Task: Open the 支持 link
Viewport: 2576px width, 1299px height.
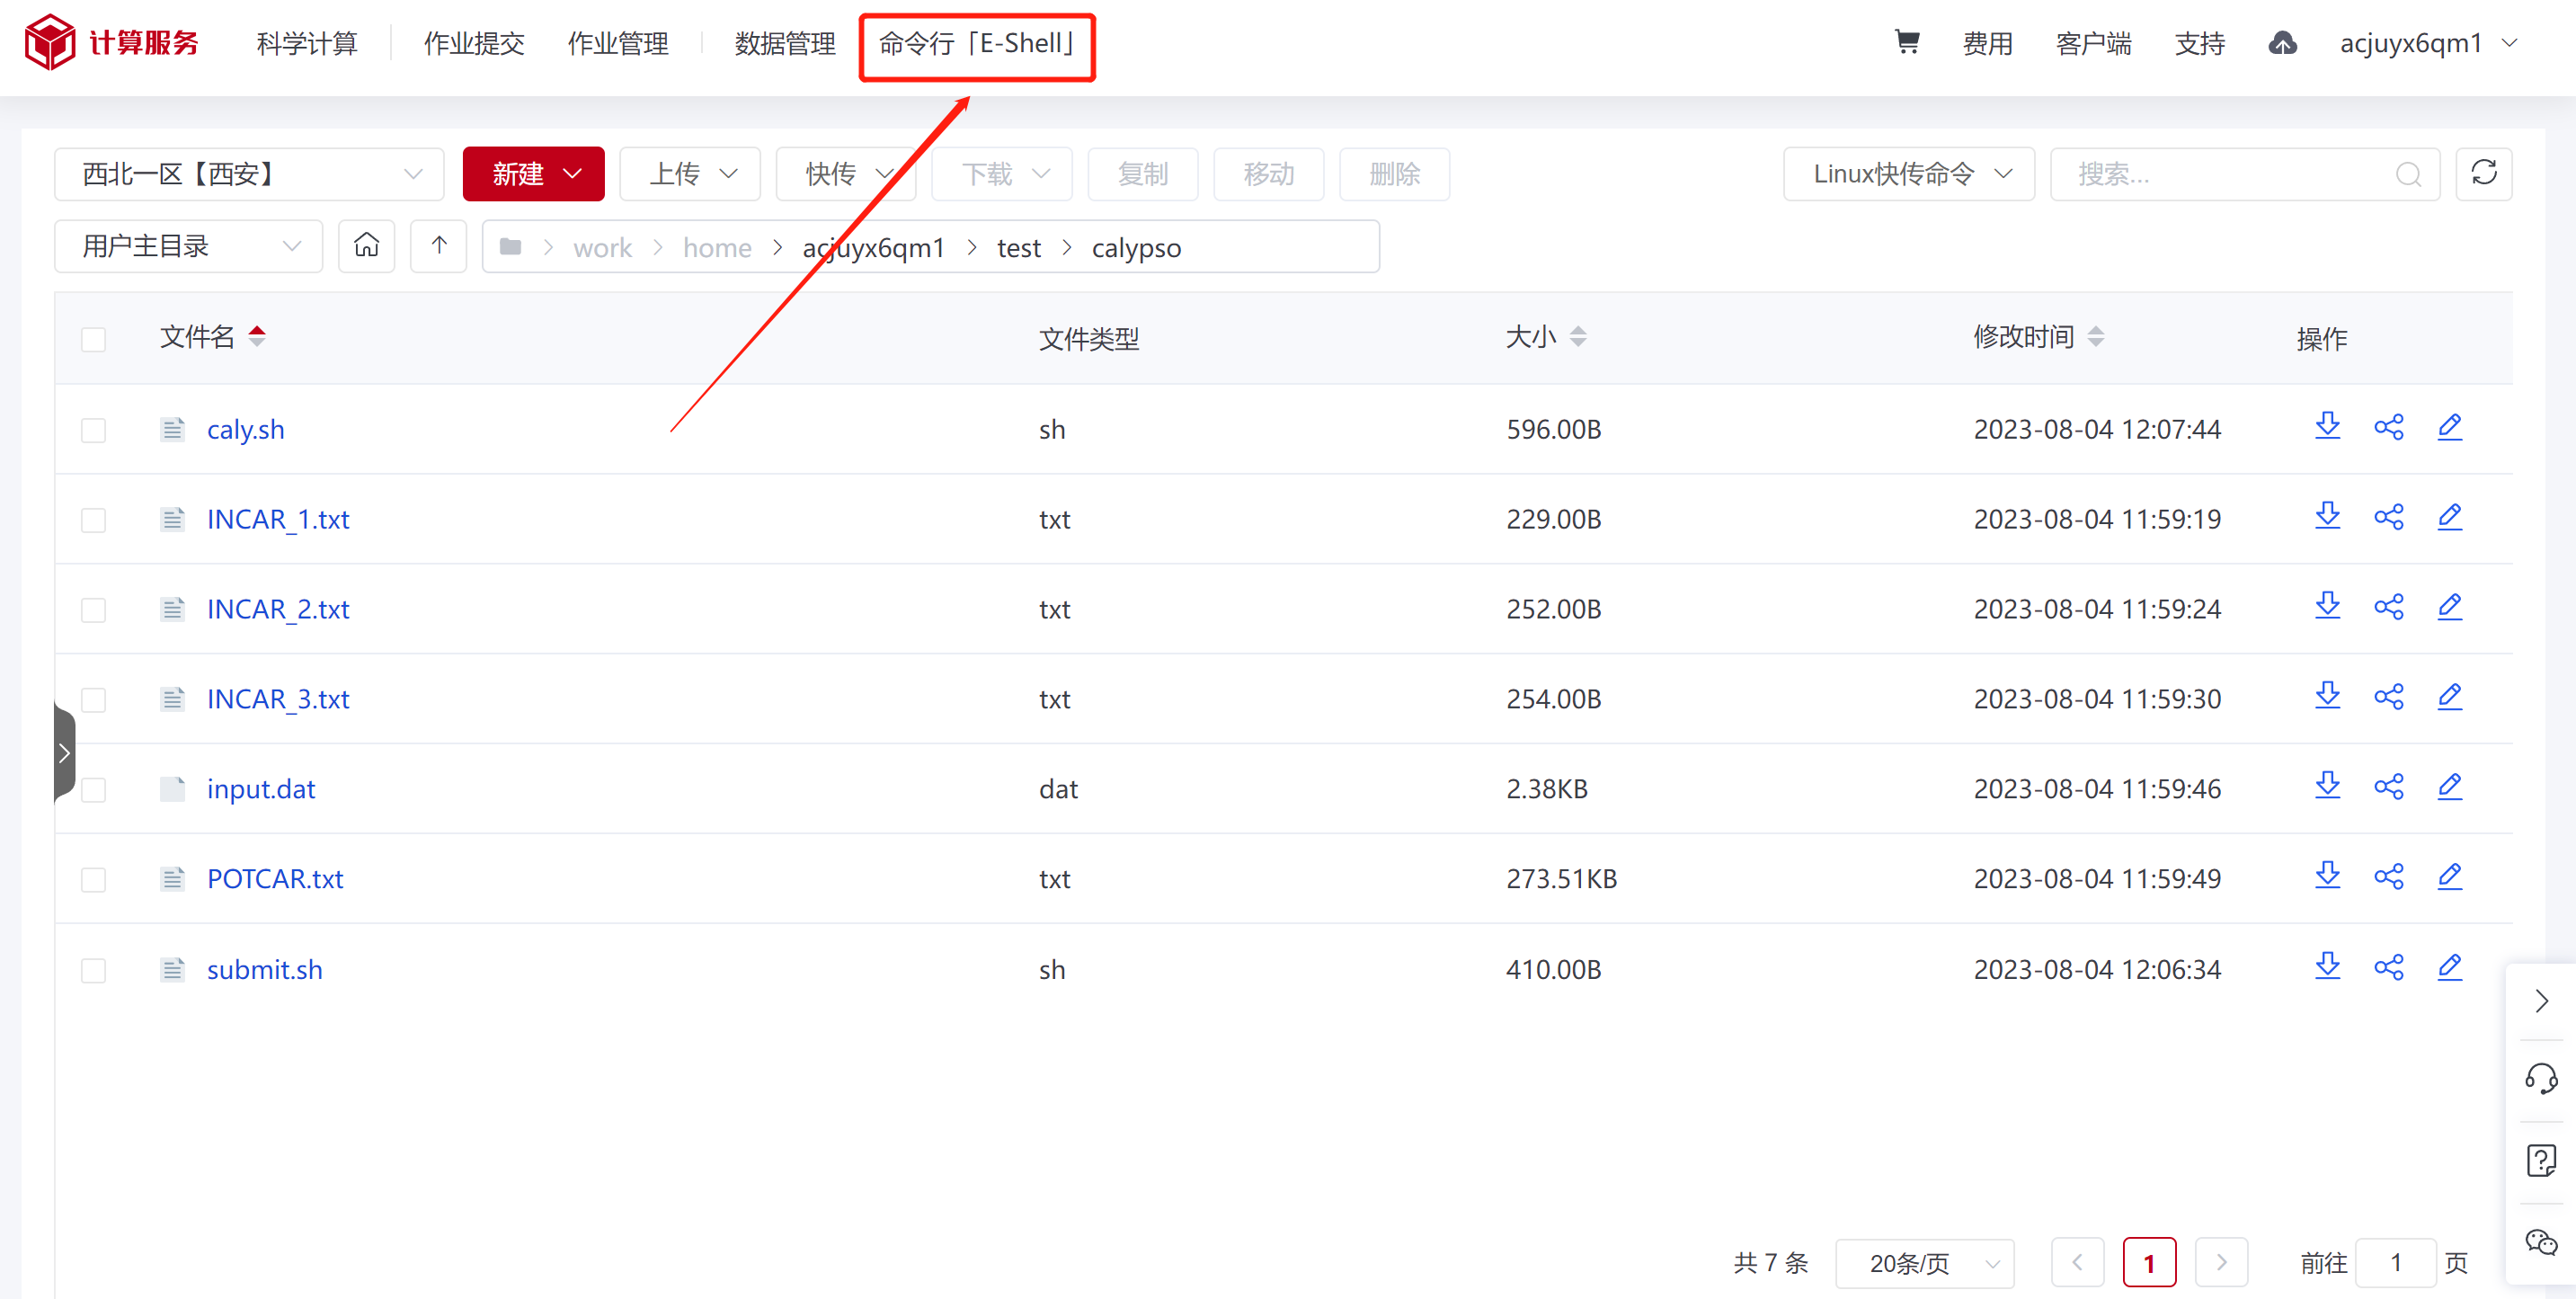Action: tap(2199, 43)
